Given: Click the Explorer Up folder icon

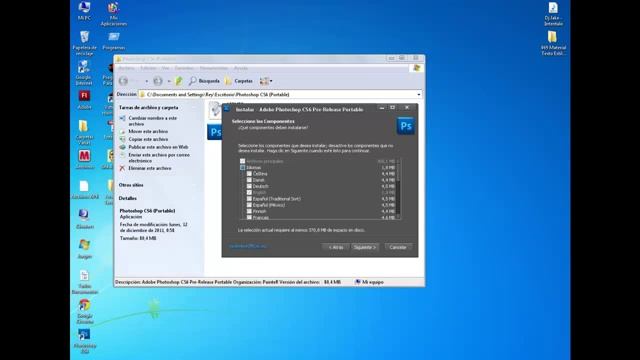Looking at the screenshot, I should coord(179,81).
